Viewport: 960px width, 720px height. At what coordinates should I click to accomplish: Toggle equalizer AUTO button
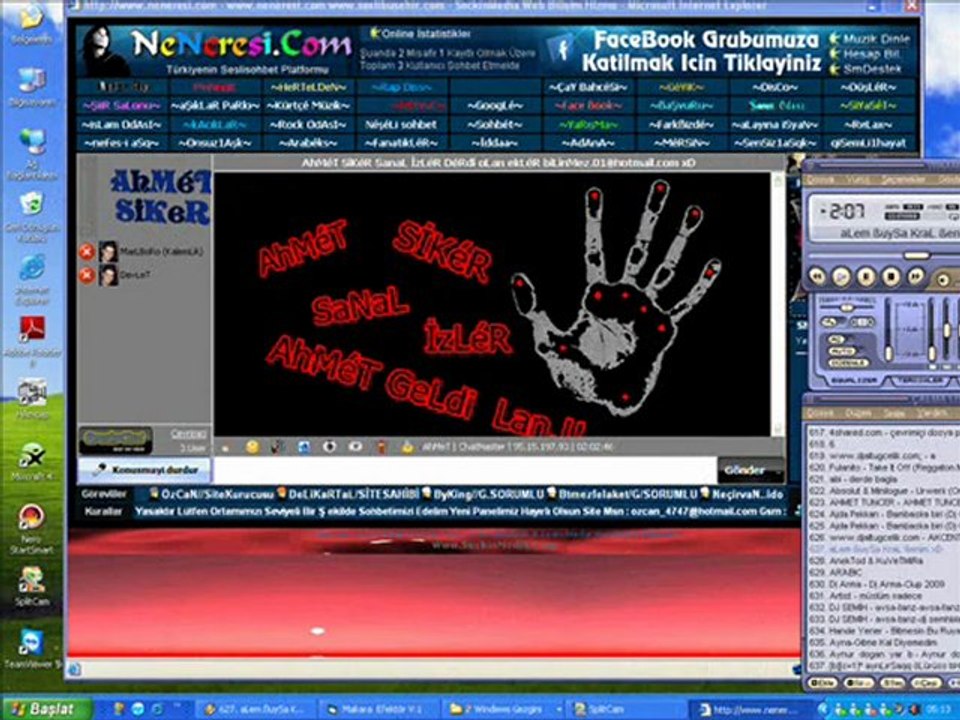click(841, 352)
